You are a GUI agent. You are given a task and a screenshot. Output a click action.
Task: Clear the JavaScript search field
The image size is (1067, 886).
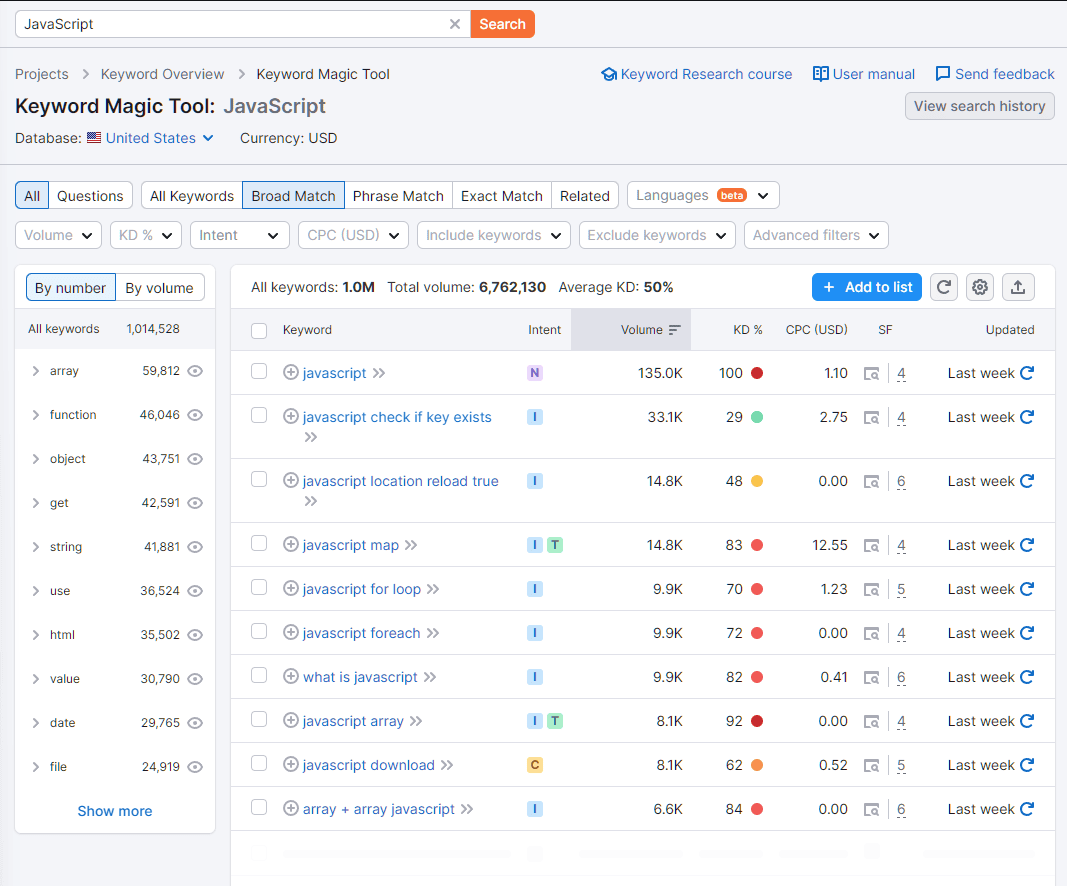click(x=455, y=24)
